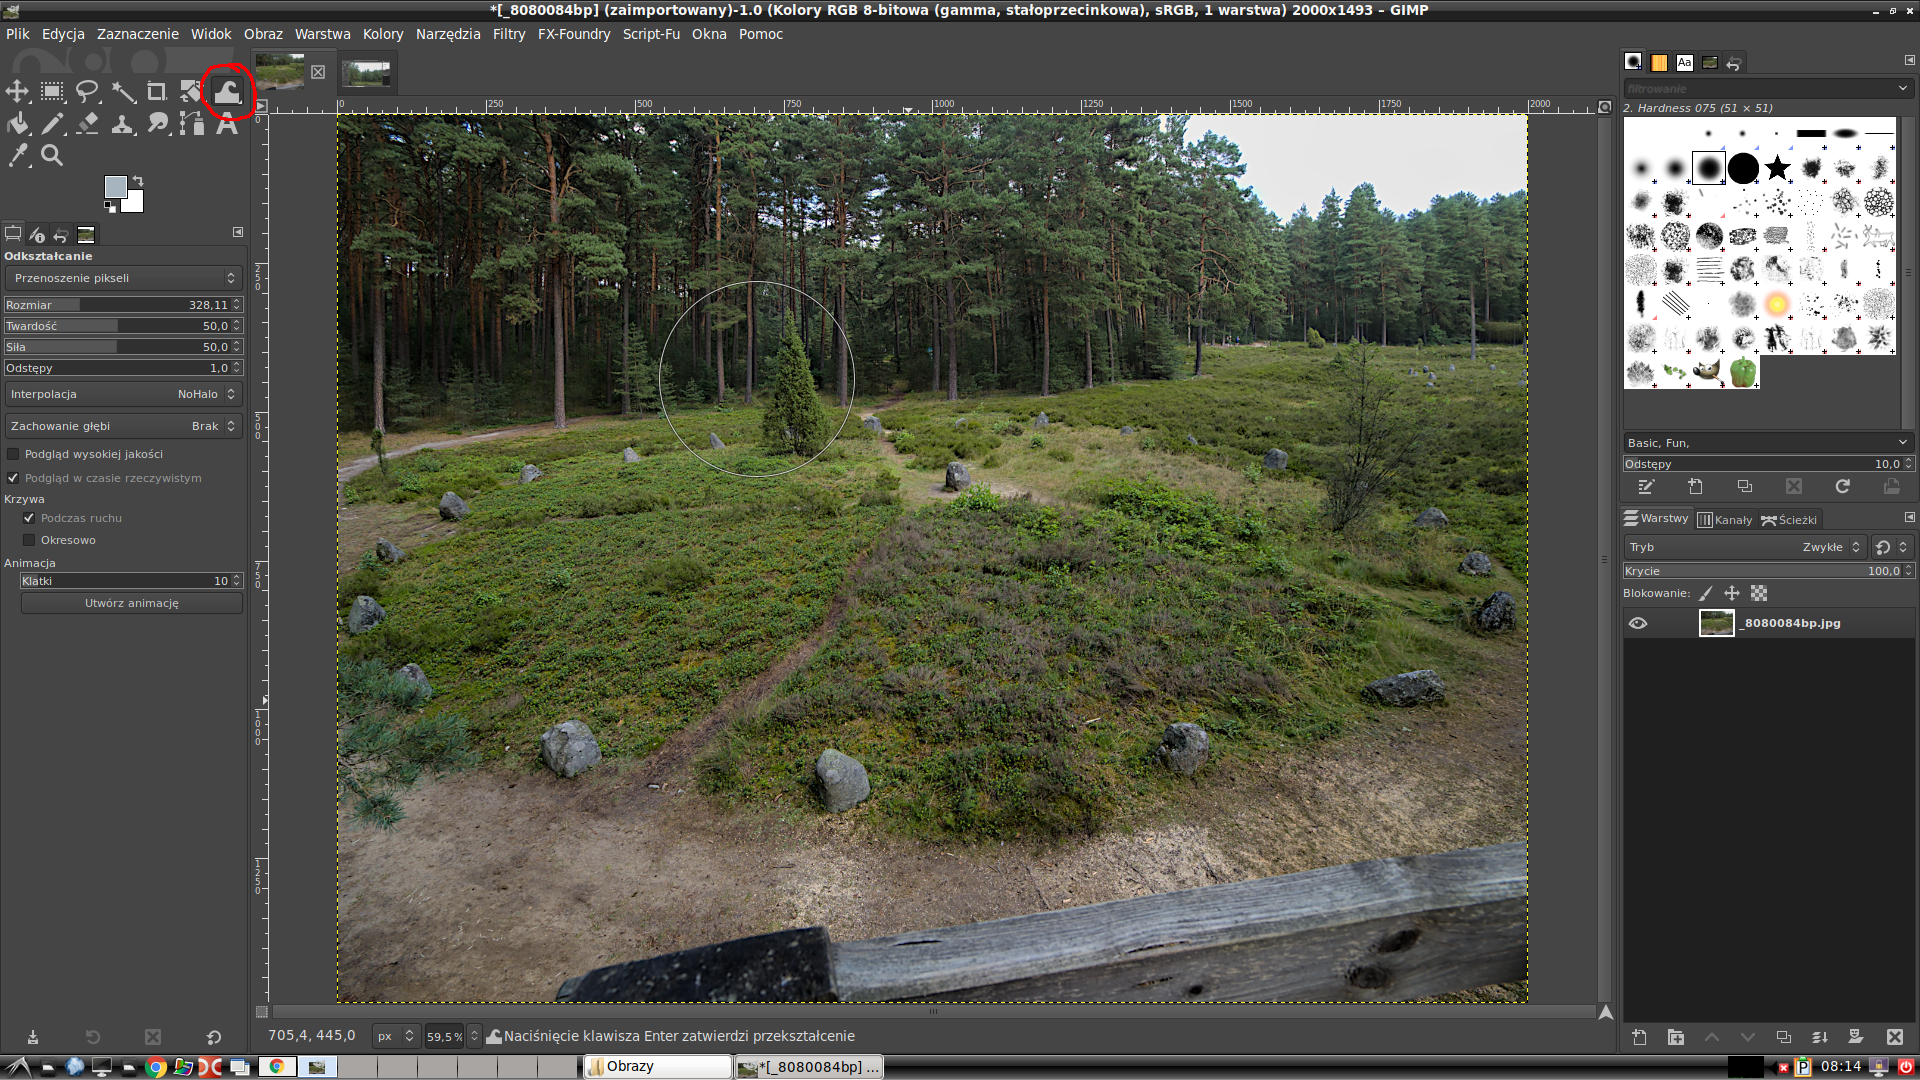Open the Interpolacja NoHalo dropdown
Viewport: 1920px width, 1080px height.
coord(124,394)
